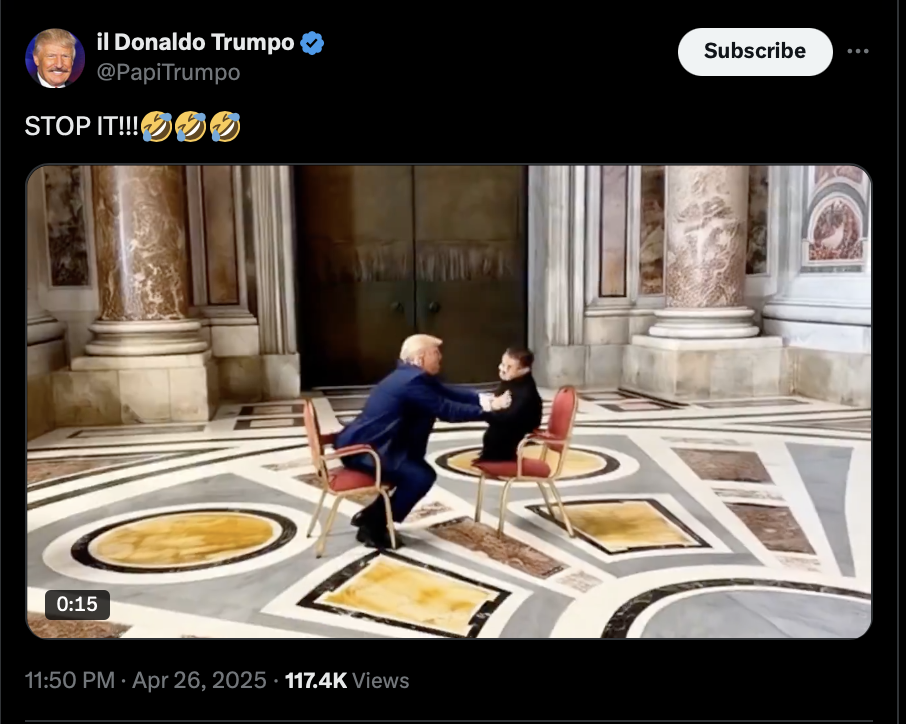
Task: Subscribe to il Donaldo Trumpo
Action: [755, 51]
